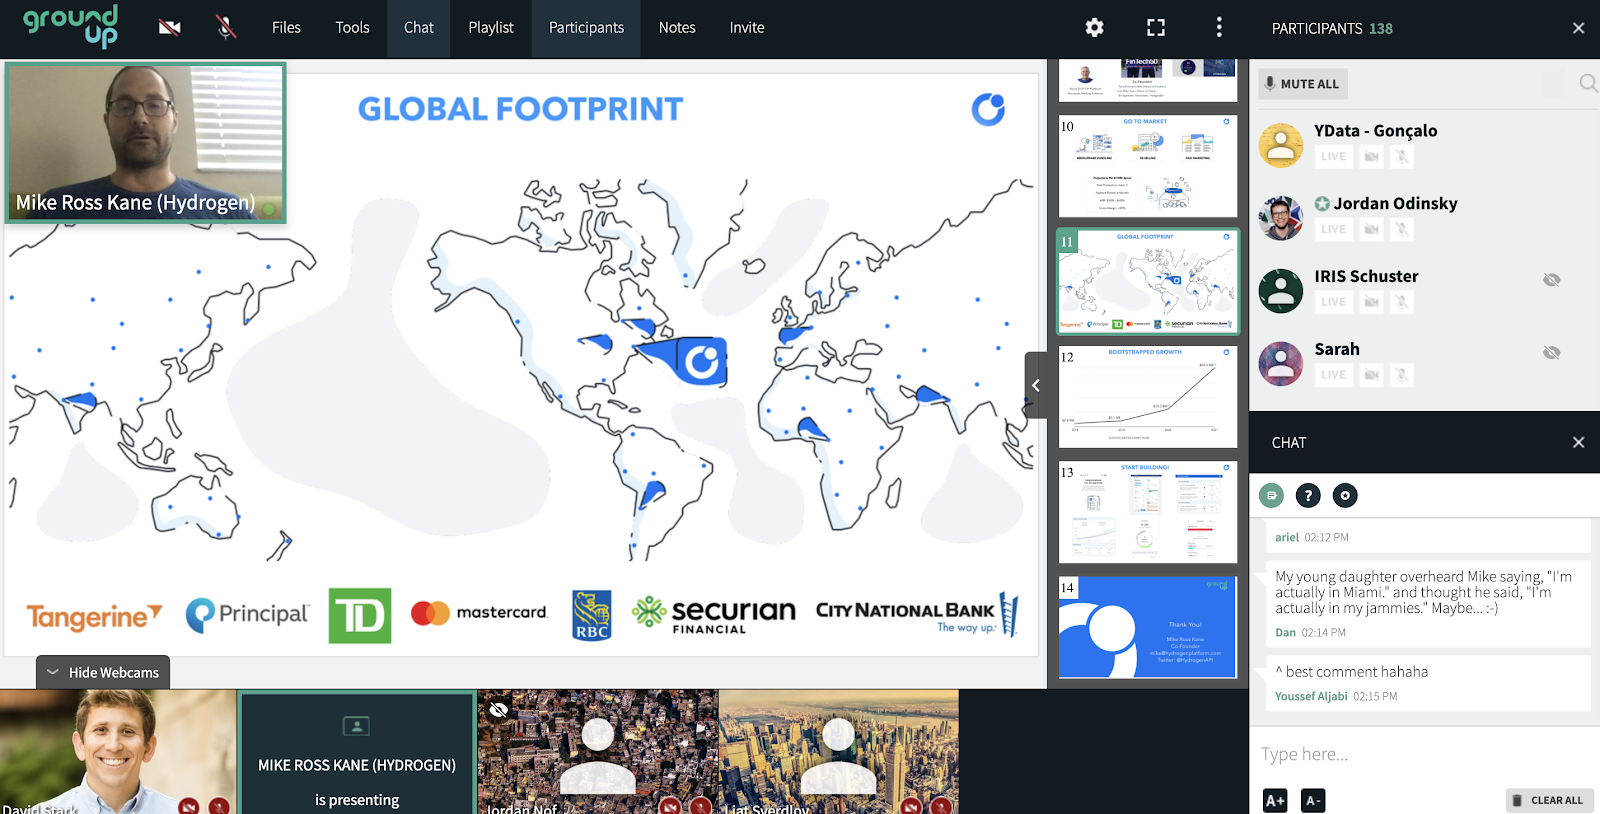
Task: Set Jordan Odinsky live
Action: pos(1333,230)
